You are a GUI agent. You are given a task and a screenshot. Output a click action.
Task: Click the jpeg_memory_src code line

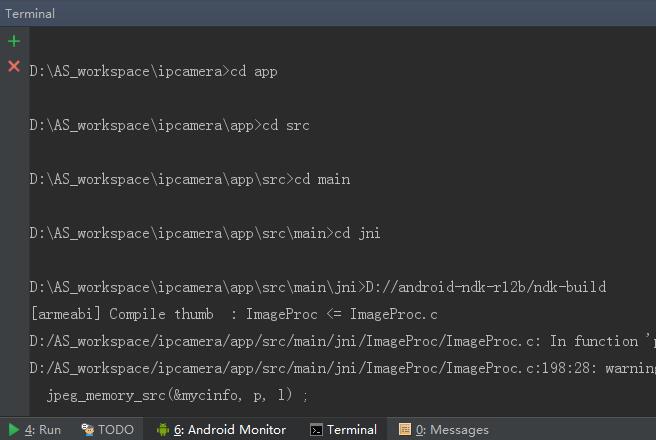click(x=178, y=396)
